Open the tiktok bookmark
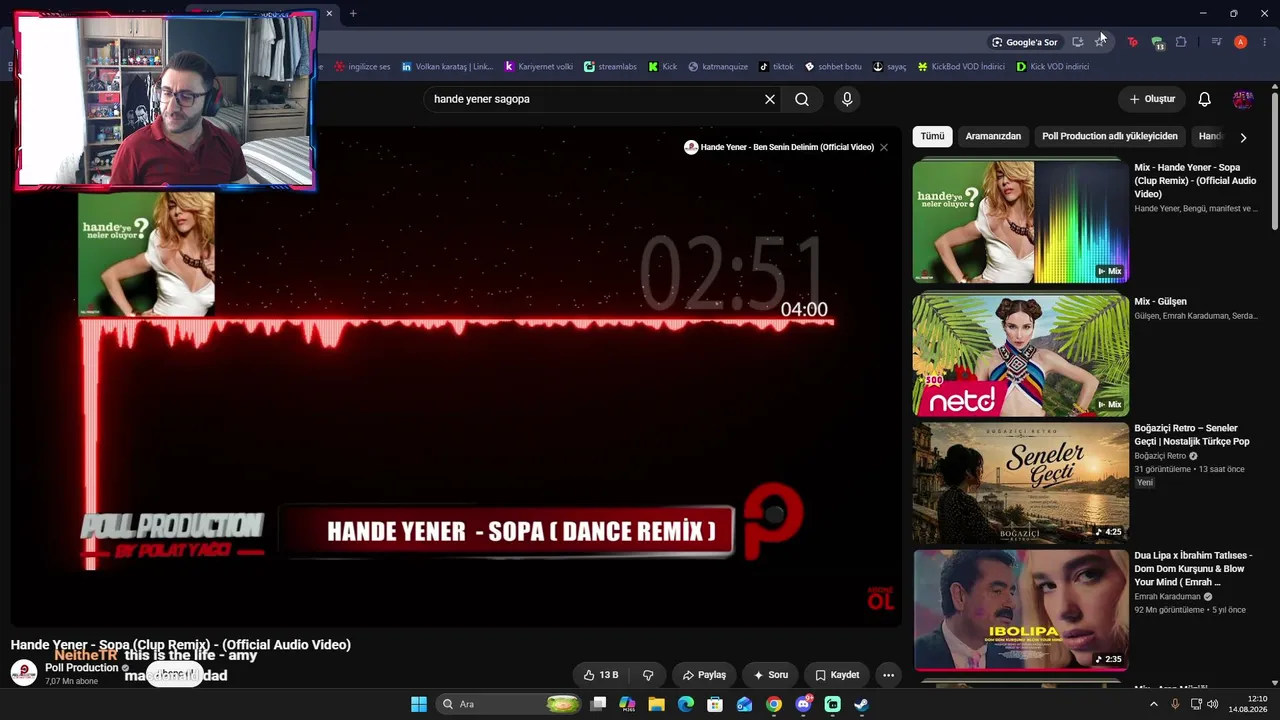Image resolution: width=1280 pixels, height=720 pixels. (x=776, y=67)
